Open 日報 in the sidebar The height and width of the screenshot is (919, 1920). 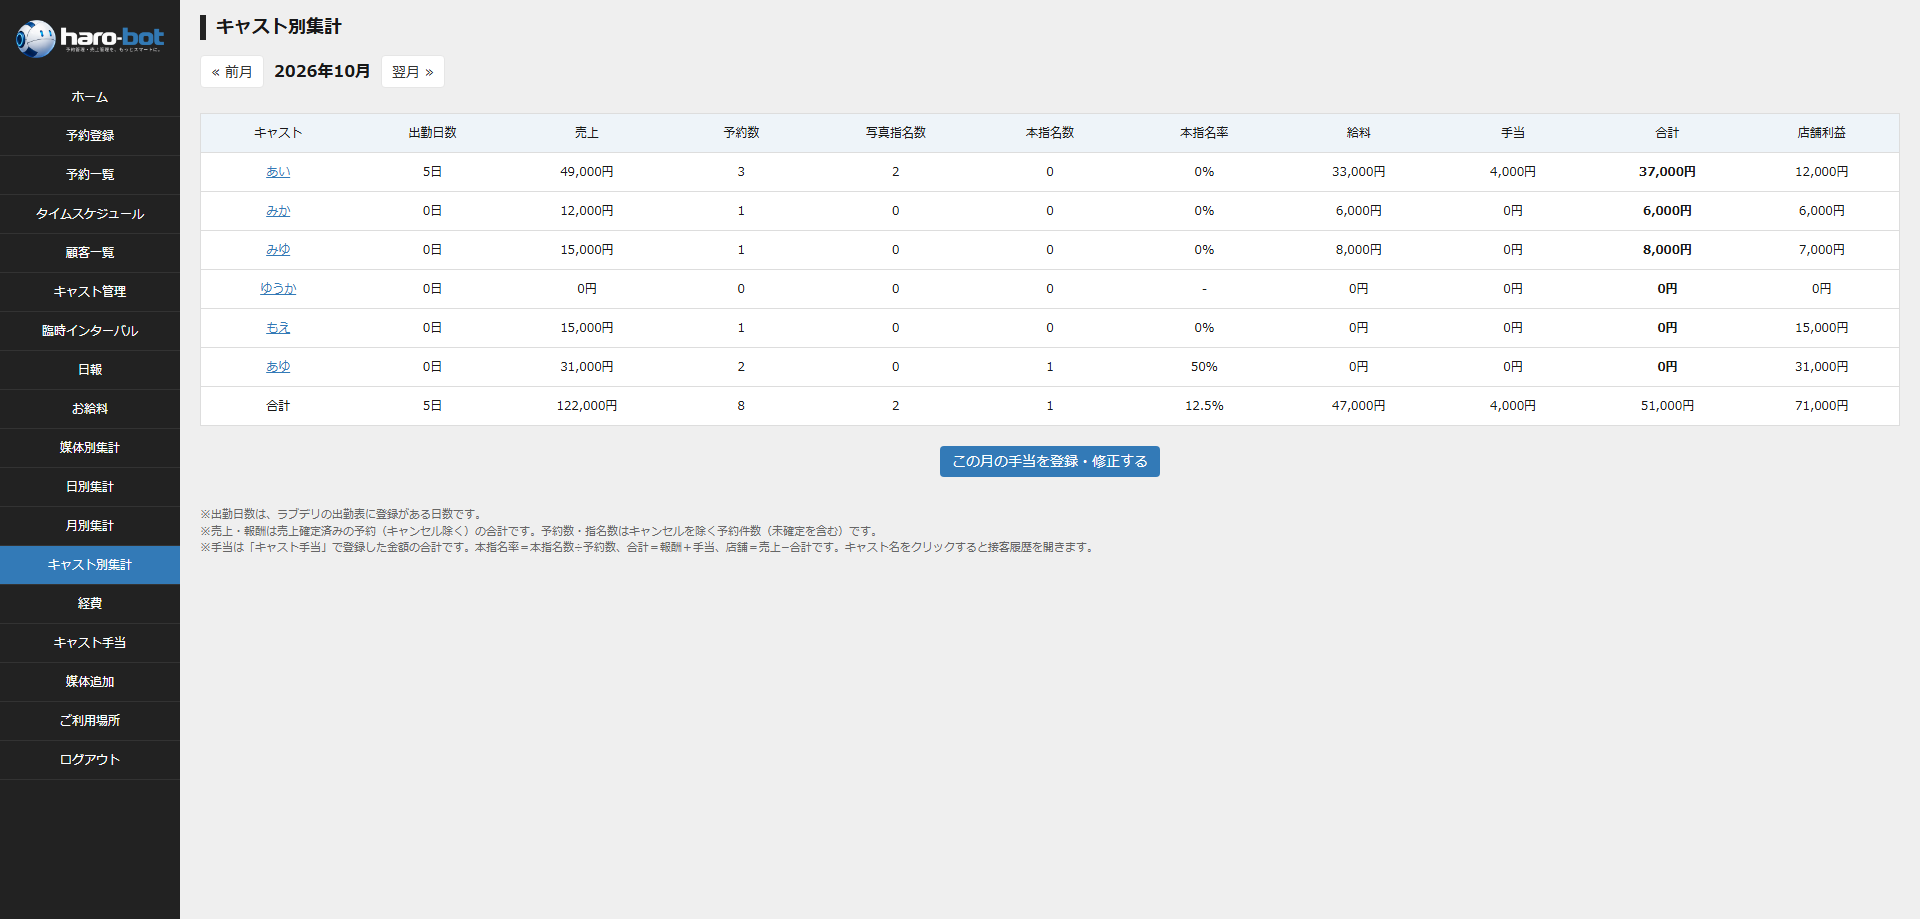90,370
